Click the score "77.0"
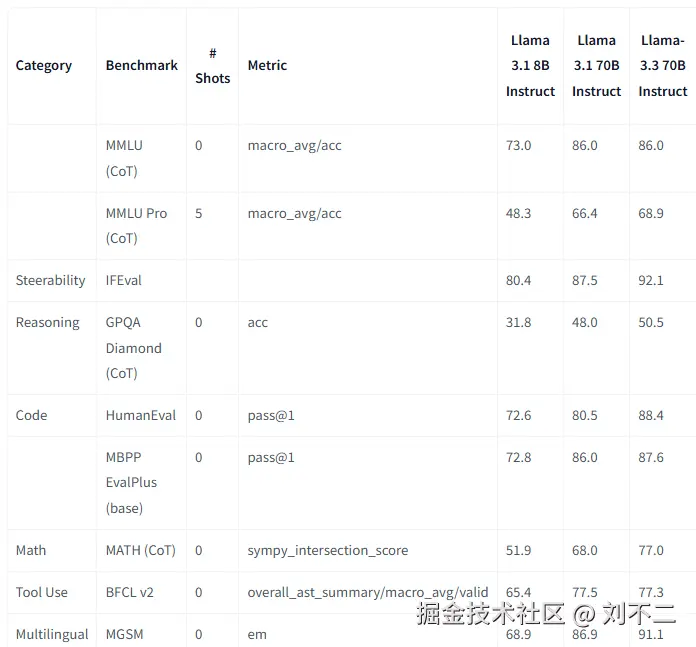 point(651,551)
